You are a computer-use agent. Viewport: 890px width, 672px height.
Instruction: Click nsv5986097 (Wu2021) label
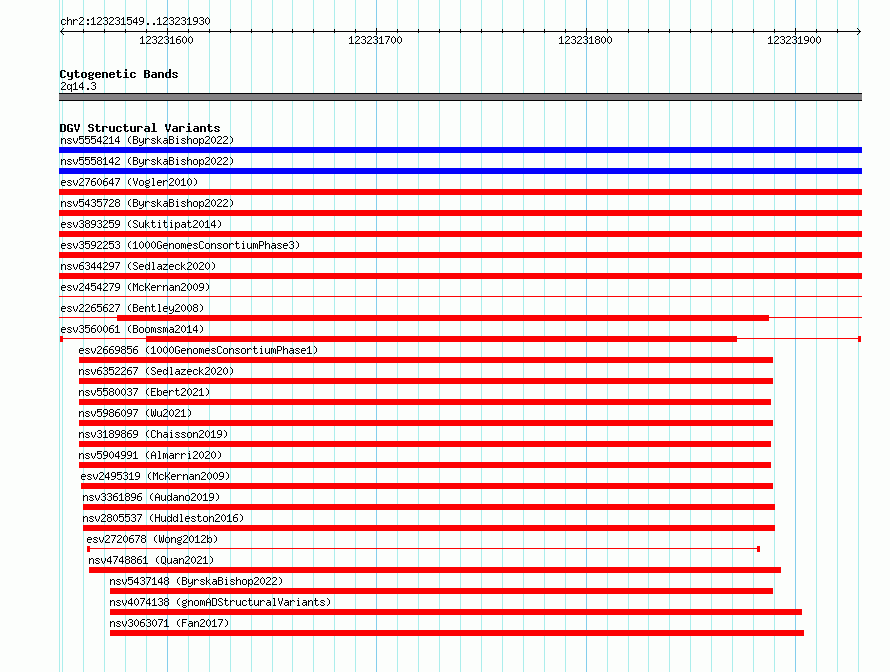click(135, 413)
